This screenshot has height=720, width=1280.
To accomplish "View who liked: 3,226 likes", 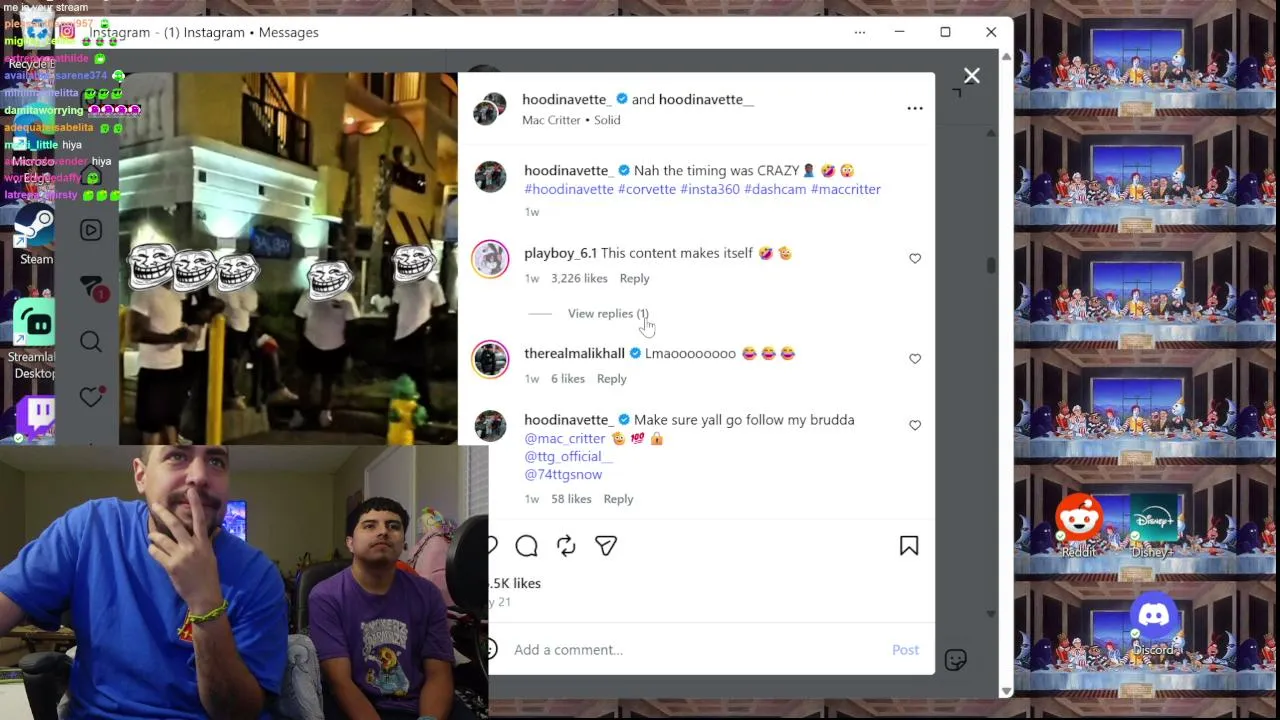I will 579,279.
